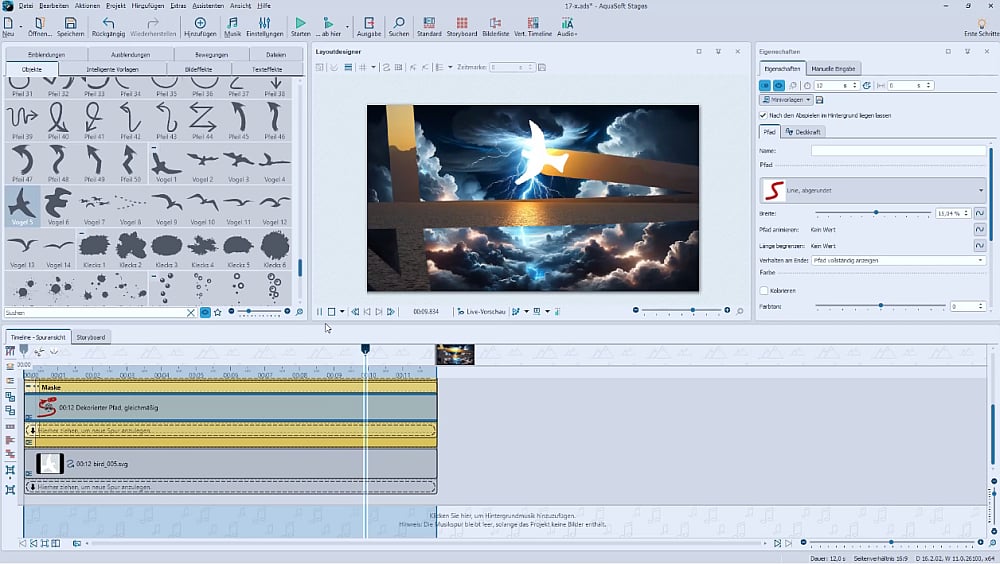Open the Extras menu

click(x=178, y=5)
